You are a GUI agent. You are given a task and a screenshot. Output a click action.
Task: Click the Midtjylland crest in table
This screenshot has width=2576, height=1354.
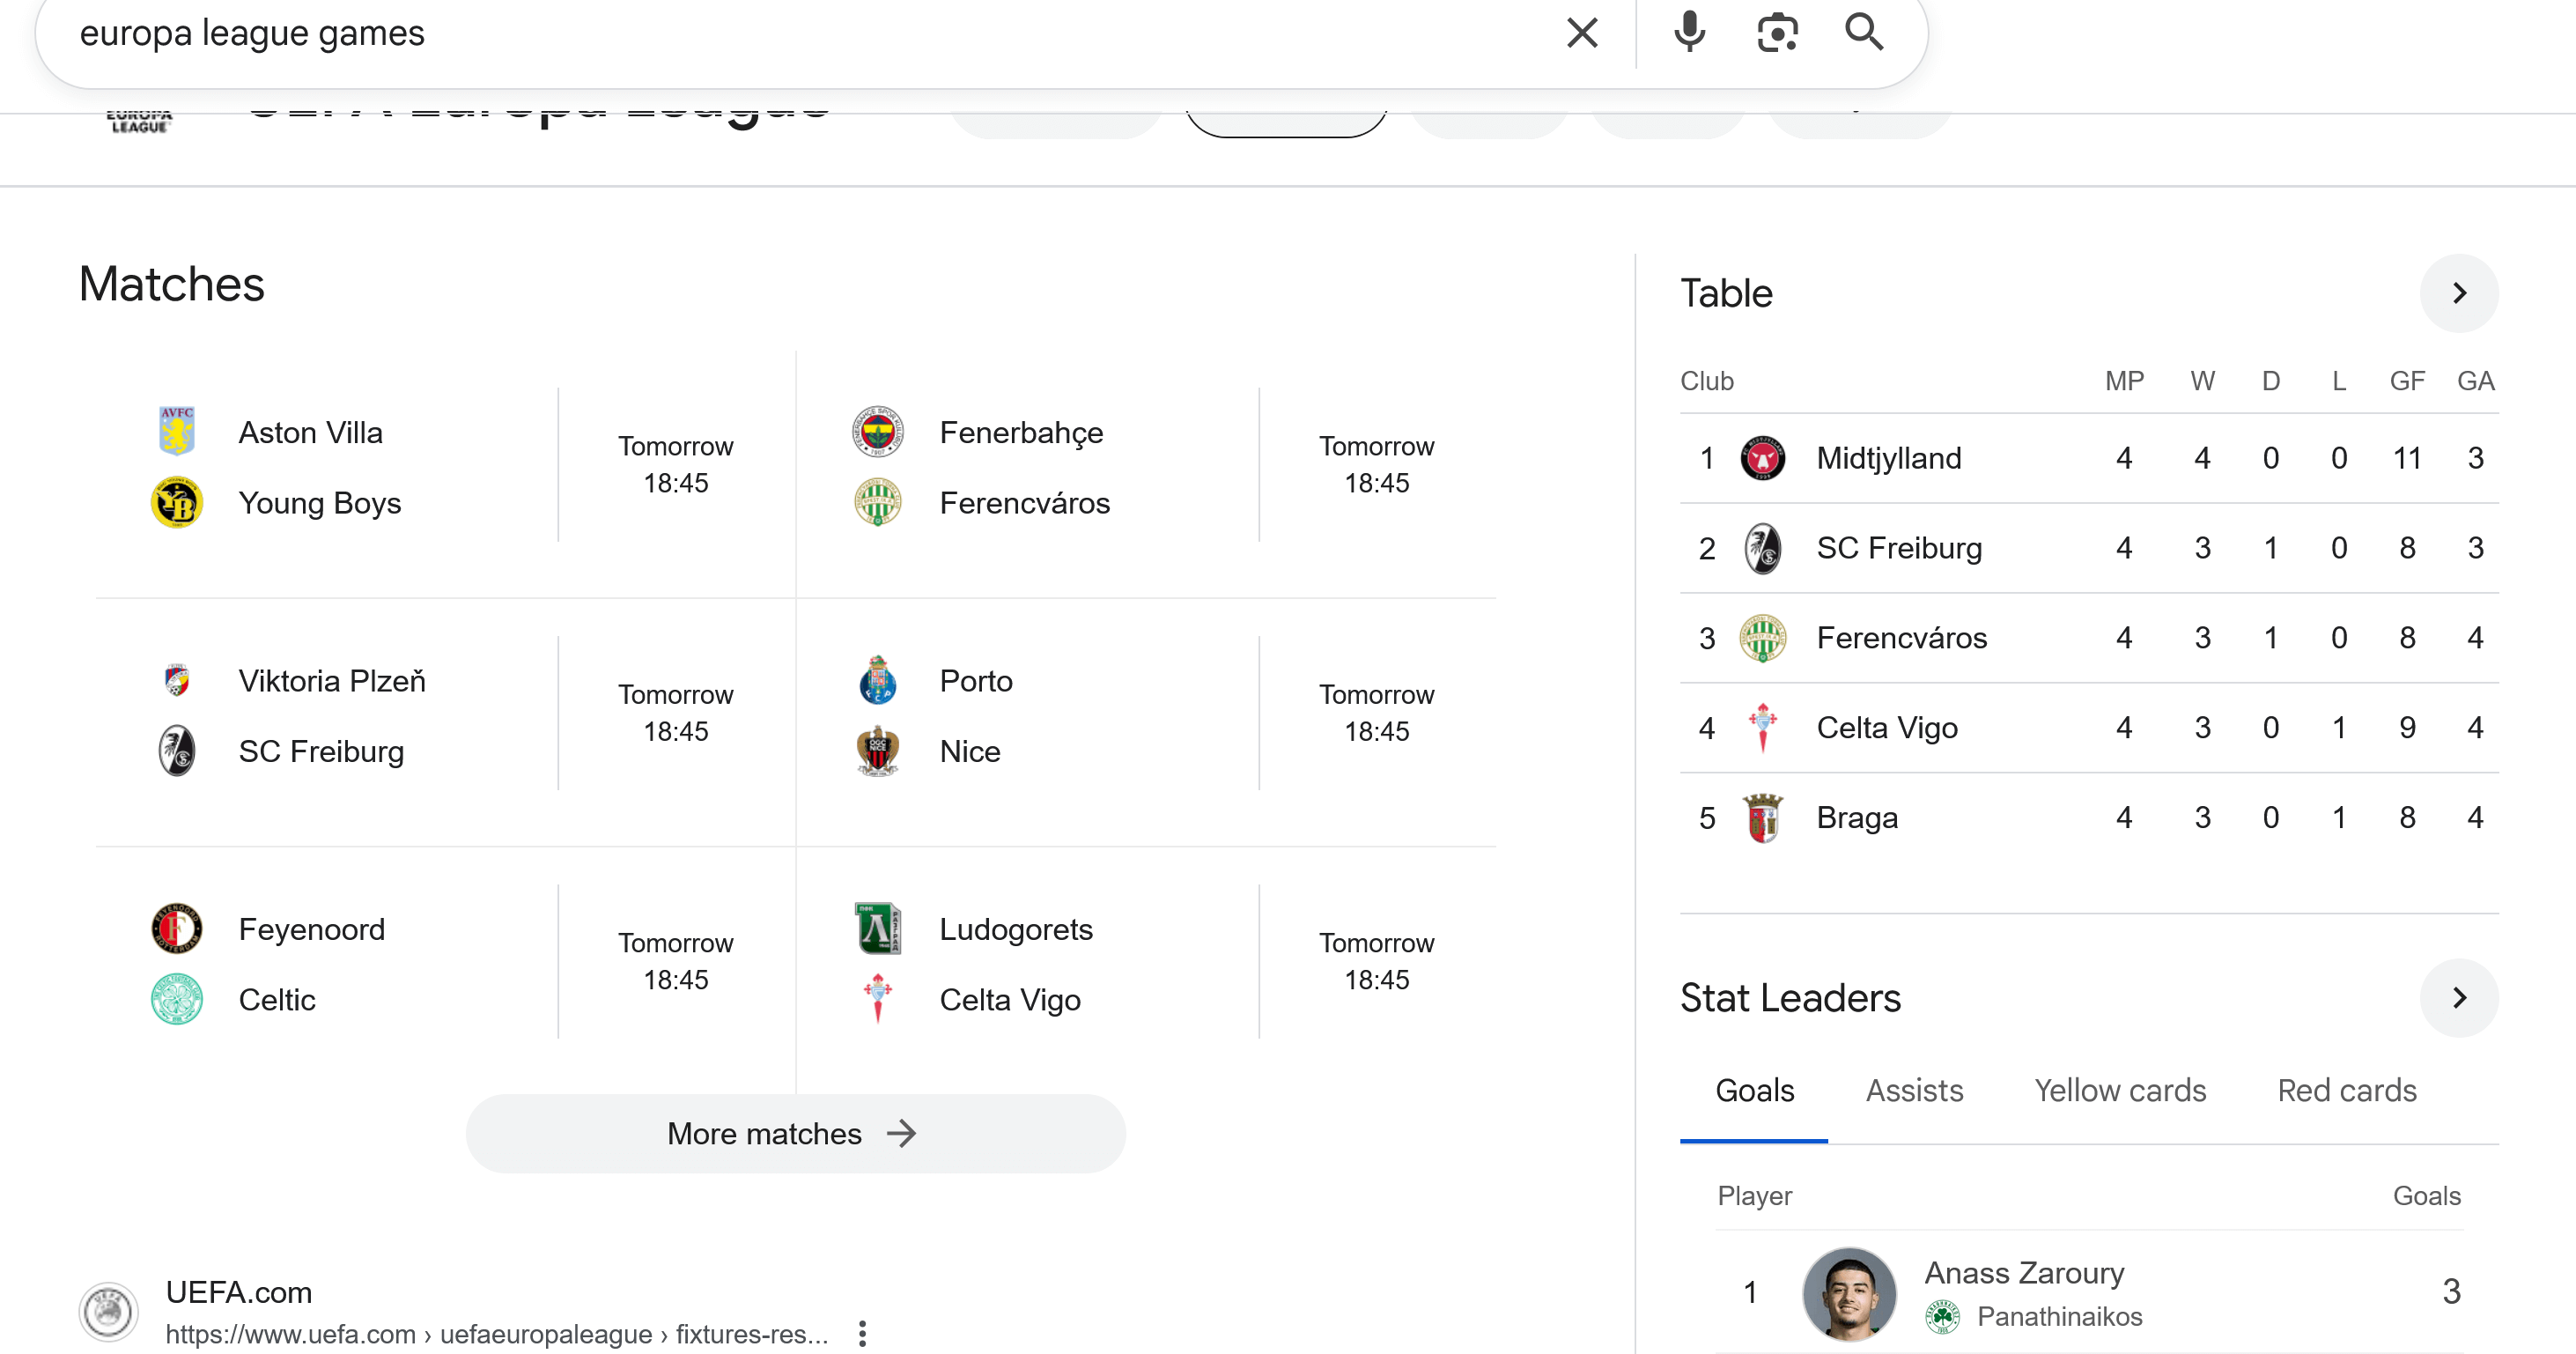[x=1762, y=458]
